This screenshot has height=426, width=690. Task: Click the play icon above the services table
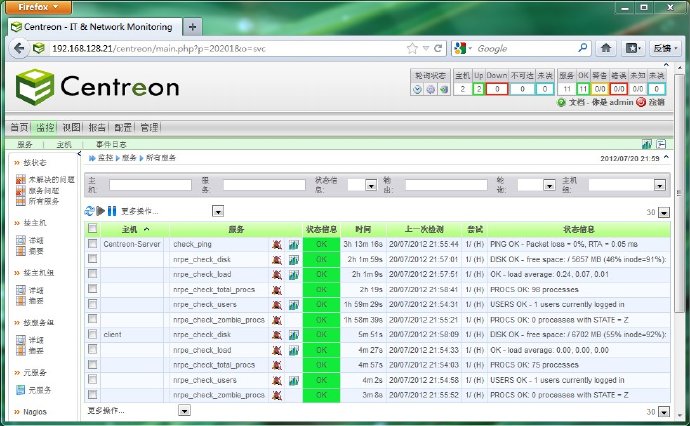101,211
